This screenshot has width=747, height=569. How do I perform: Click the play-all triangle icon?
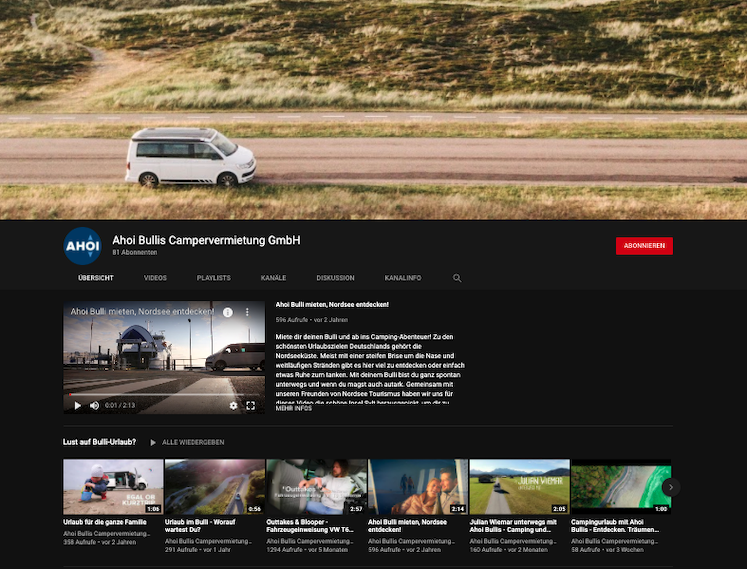[153, 442]
